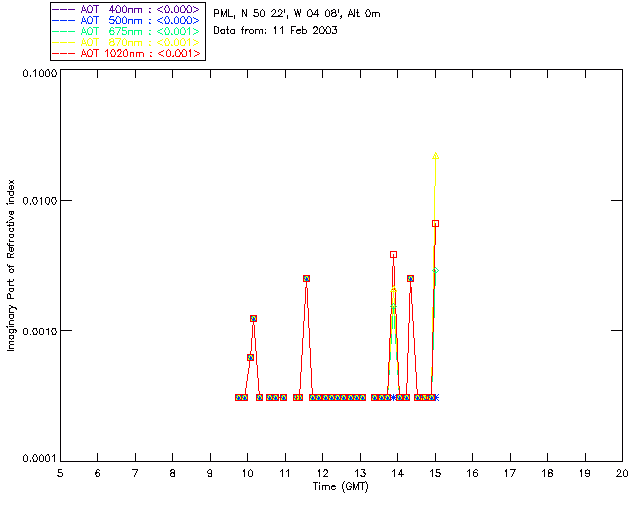Click the x-axis tick label 20
The image size is (640, 512).
622,473
